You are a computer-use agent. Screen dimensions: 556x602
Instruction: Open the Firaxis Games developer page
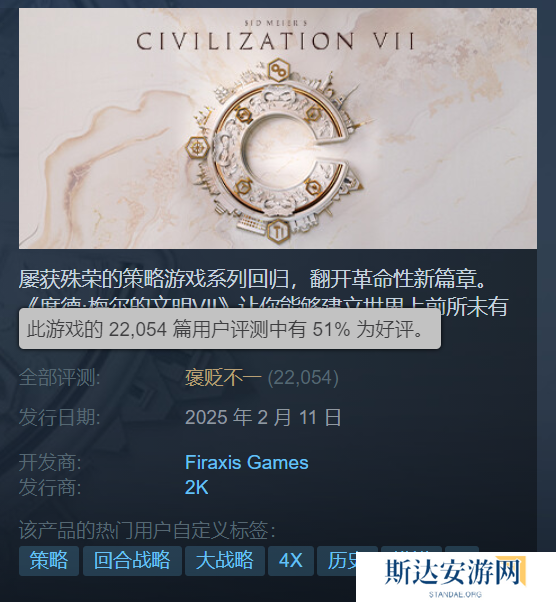point(247,463)
